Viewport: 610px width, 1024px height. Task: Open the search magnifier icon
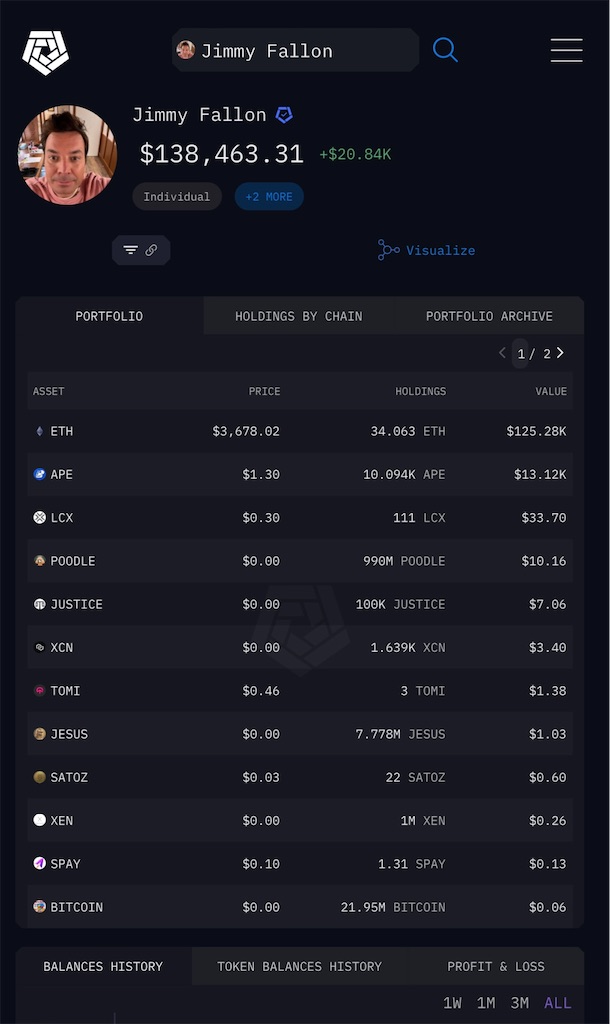coord(445,50)
